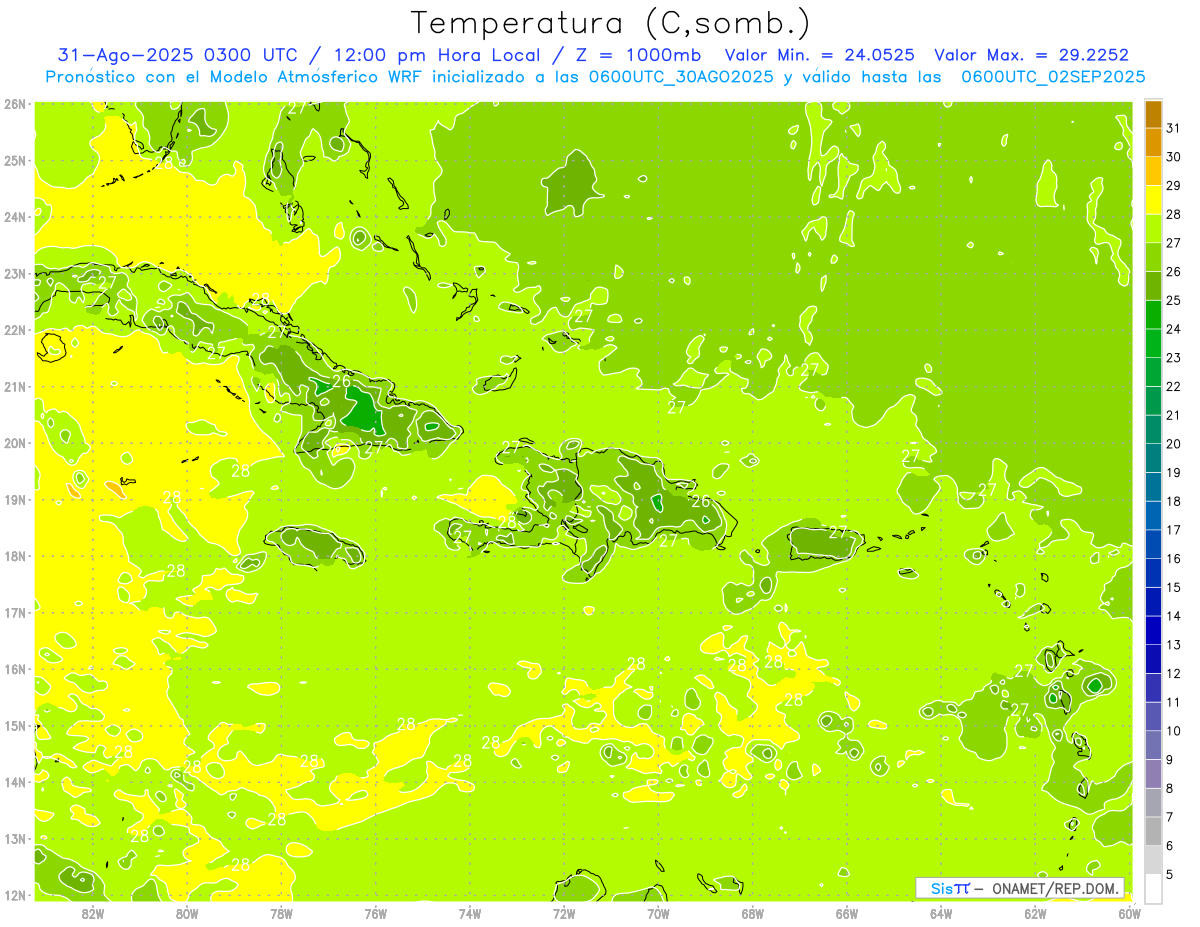The height and width of the screenshot is (927, 1200).
Task: Click the longitude label "80W"
Action: [x=187, y=913]
